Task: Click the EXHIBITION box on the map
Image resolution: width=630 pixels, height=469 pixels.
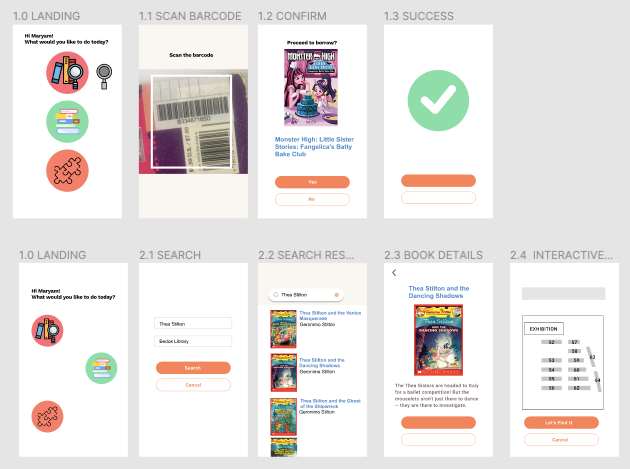Action: pos(544,329)
